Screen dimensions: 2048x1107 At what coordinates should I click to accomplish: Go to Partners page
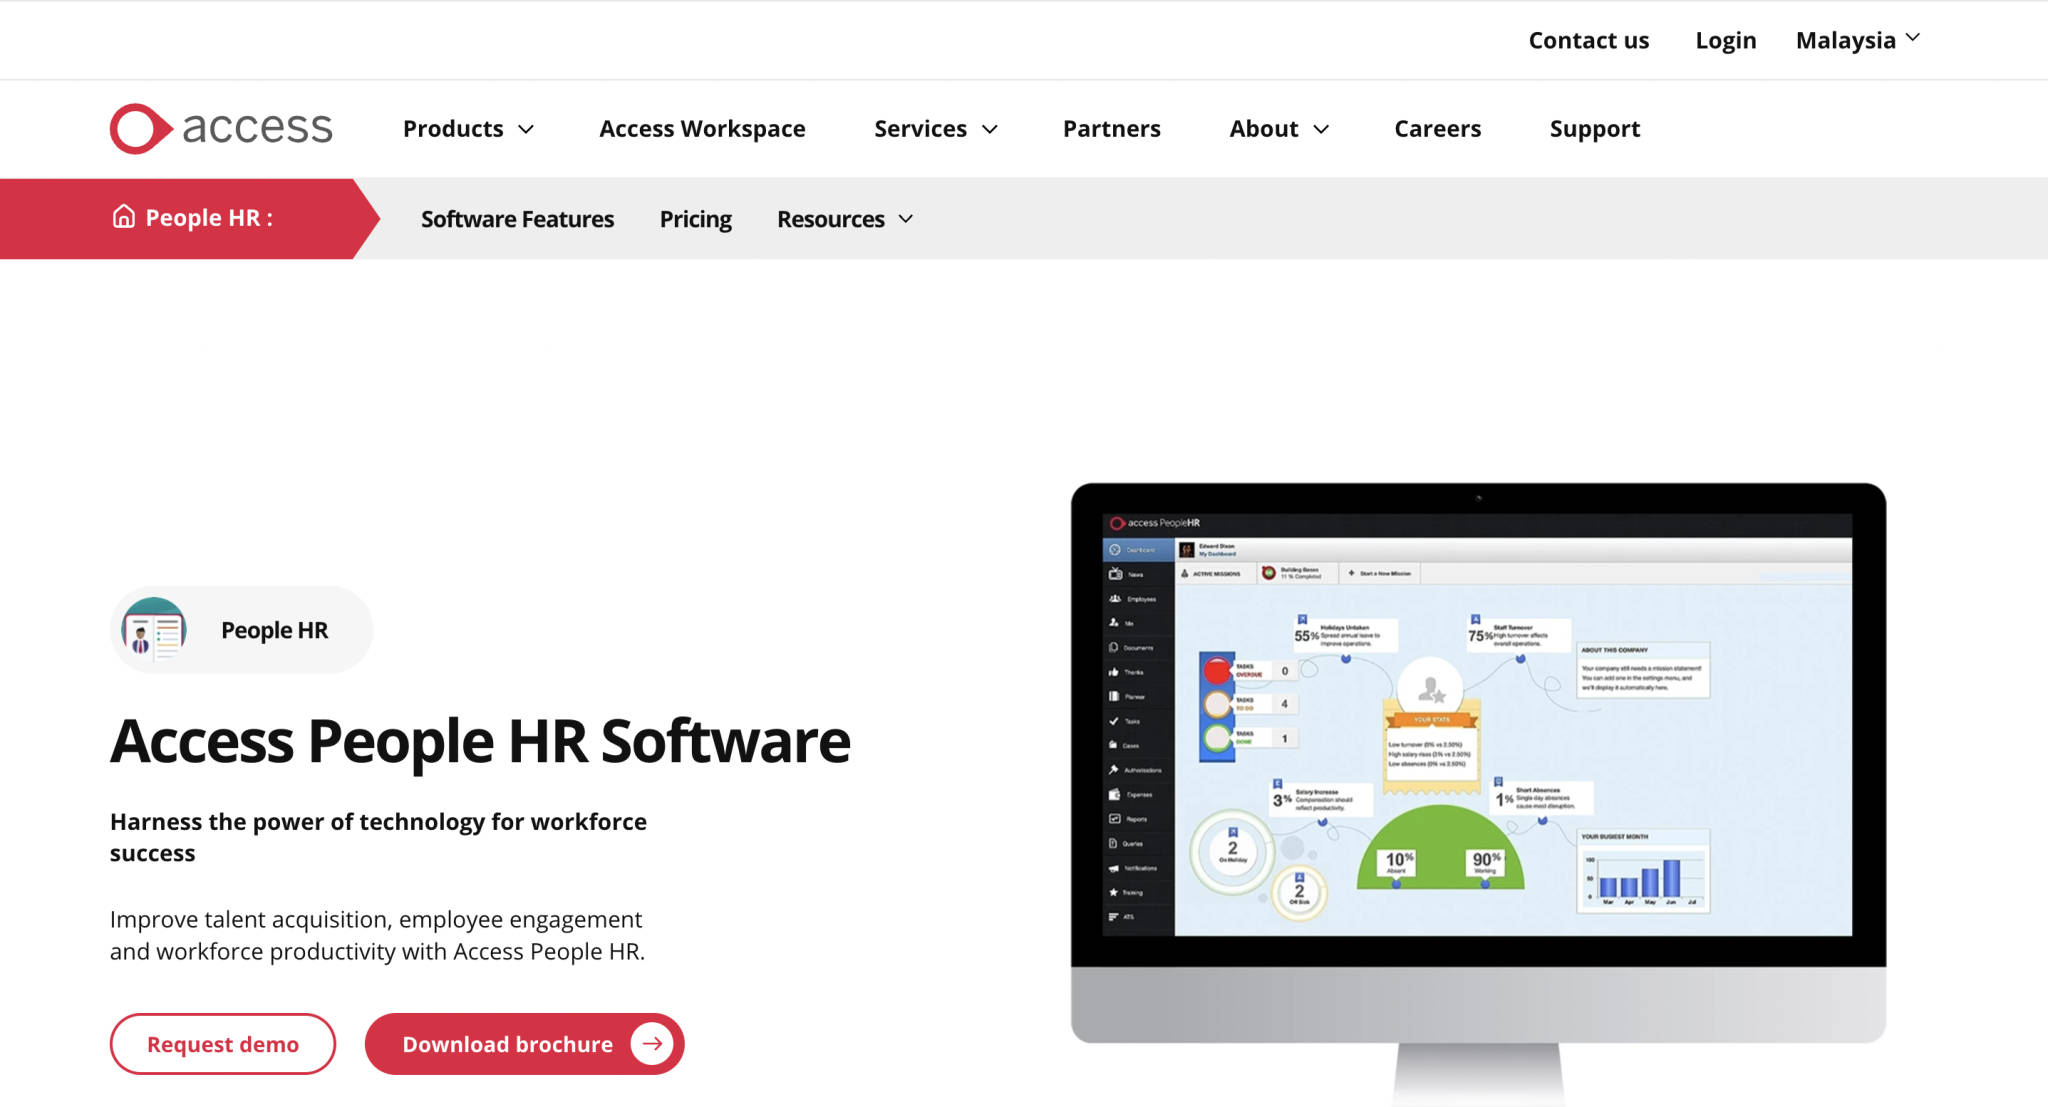pos(1111,129)
